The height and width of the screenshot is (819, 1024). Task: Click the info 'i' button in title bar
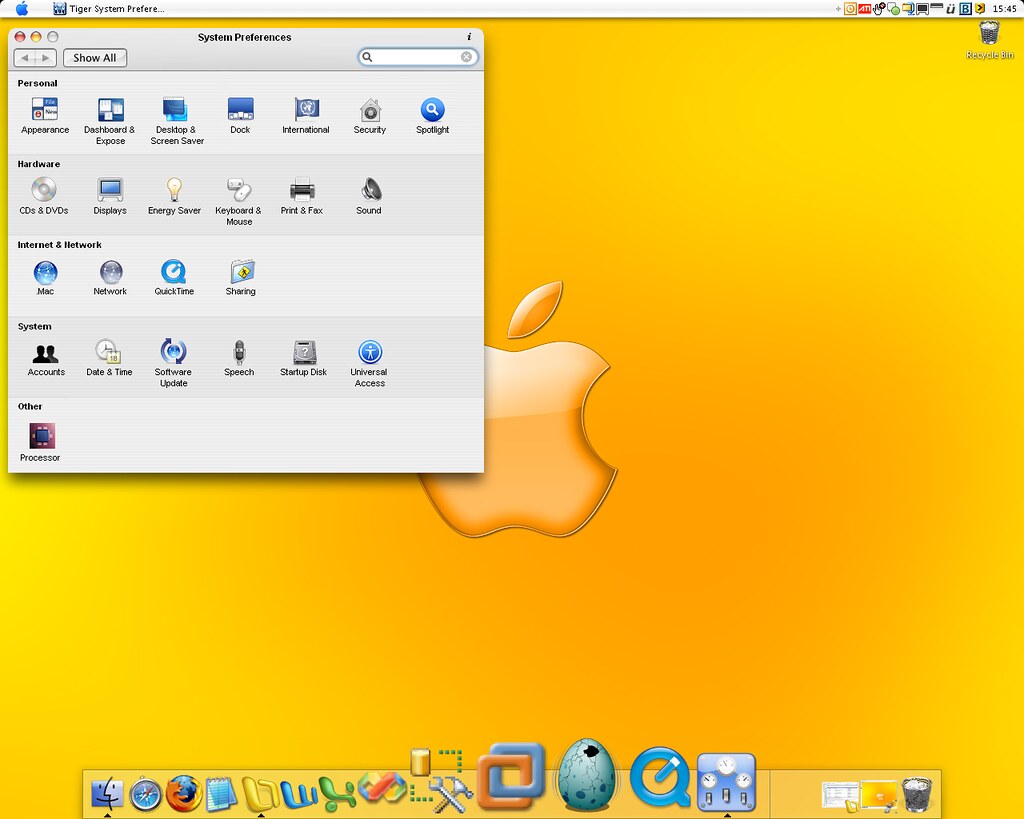tap(469, 37)
